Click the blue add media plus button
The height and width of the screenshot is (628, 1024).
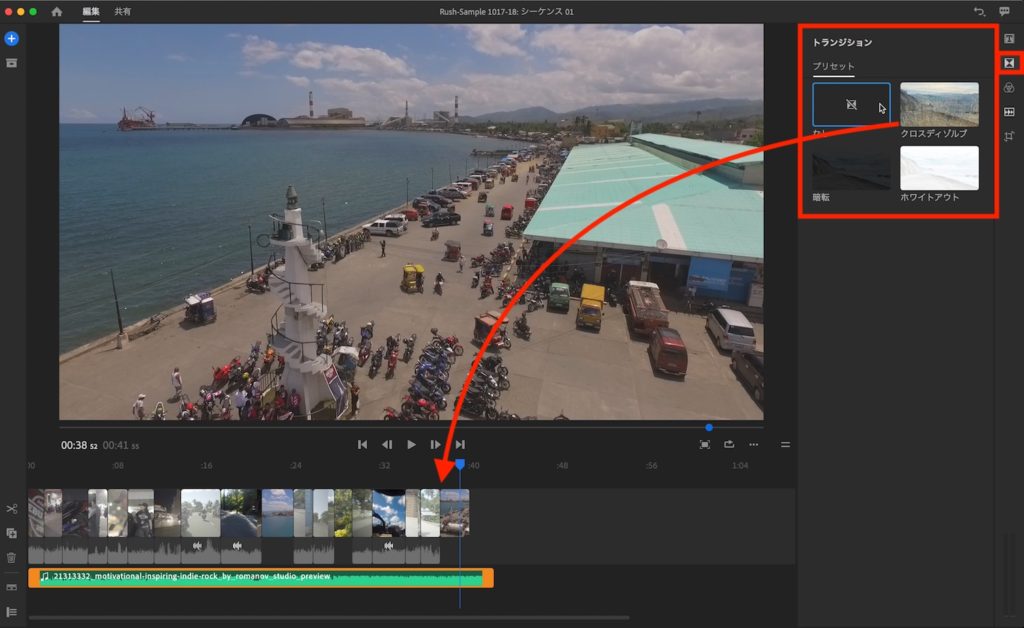point(11,39)
